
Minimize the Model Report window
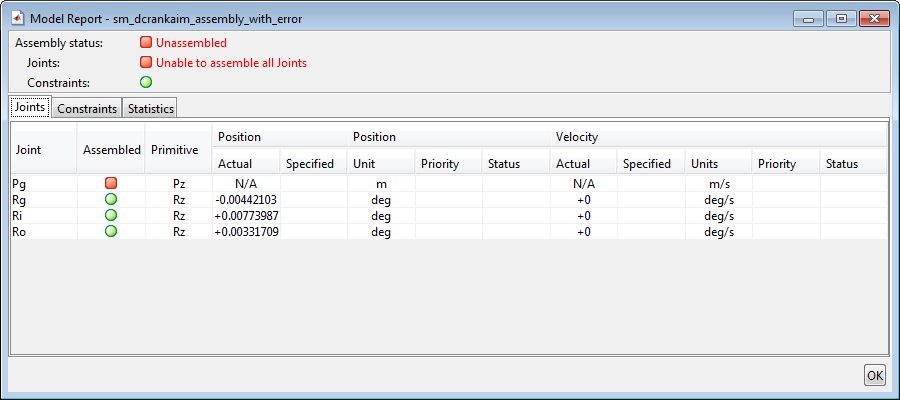809,19
